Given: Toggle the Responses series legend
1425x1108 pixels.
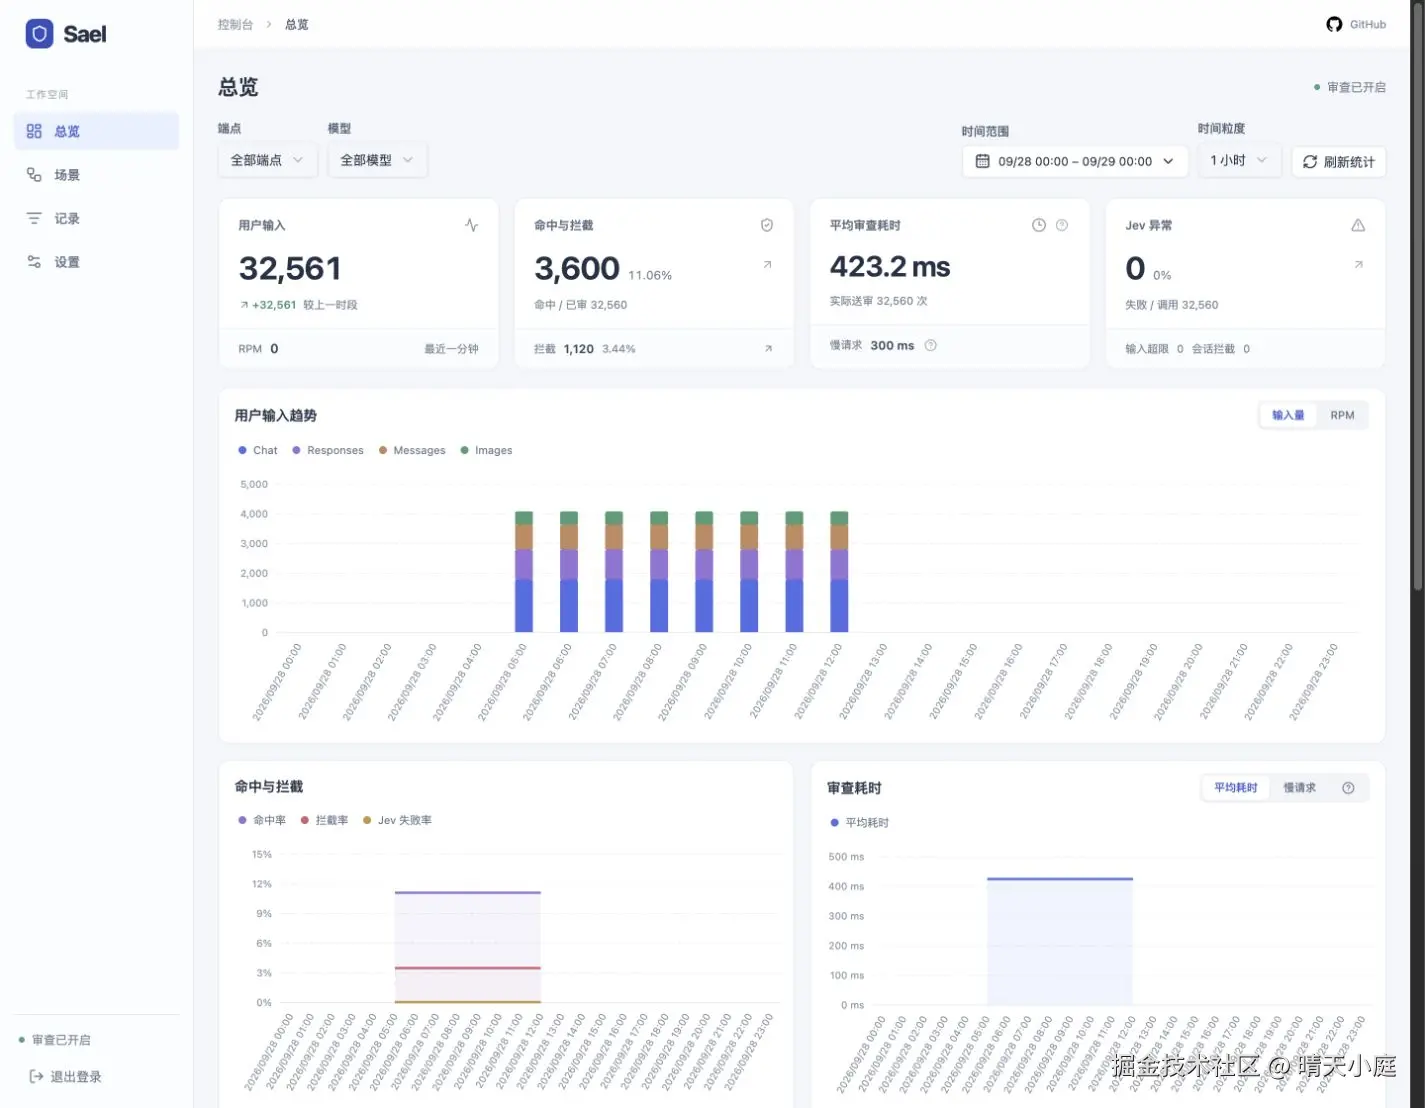Looking at the screenshot, I should coord(328,451).
